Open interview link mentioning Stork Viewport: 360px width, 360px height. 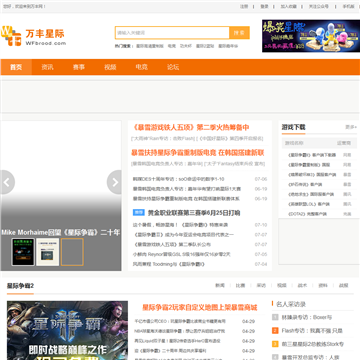point(313,344)
